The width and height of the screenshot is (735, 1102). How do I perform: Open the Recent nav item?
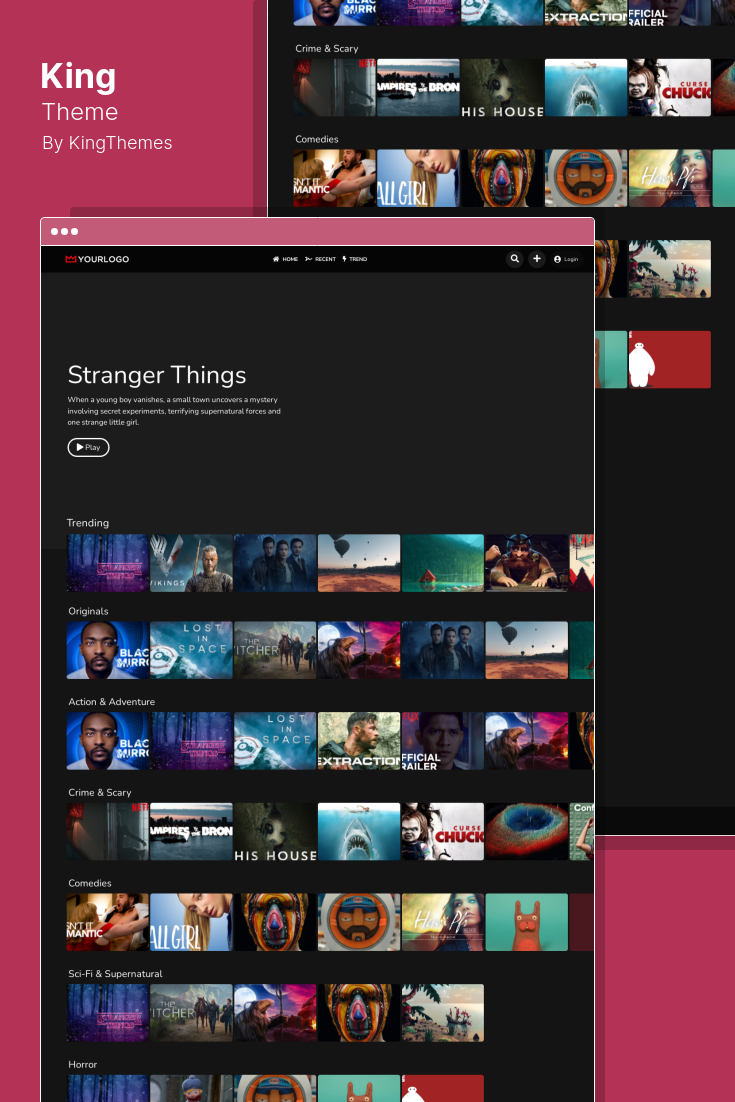coord(320,259)
